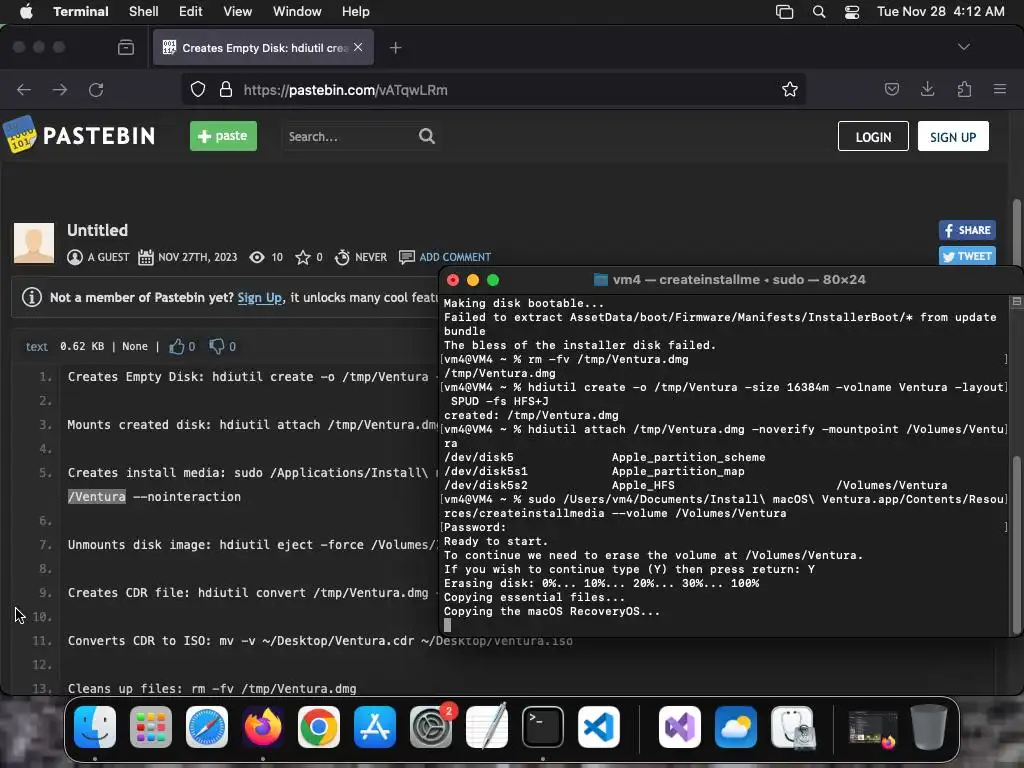Open System Settings with badge in dock
This screenshot has height=768, width=1024.
[x=431, y=727]
